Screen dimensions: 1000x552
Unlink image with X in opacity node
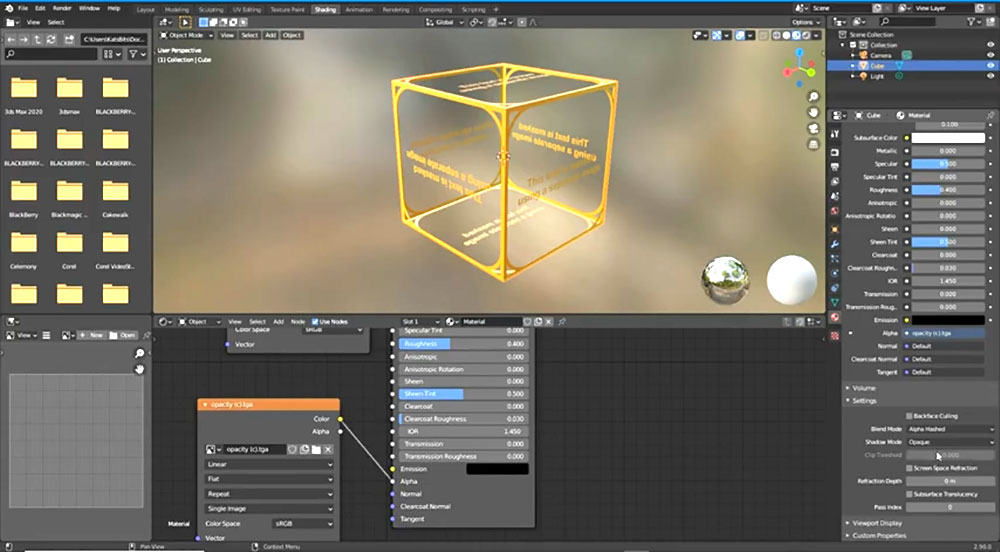[328, 450]
